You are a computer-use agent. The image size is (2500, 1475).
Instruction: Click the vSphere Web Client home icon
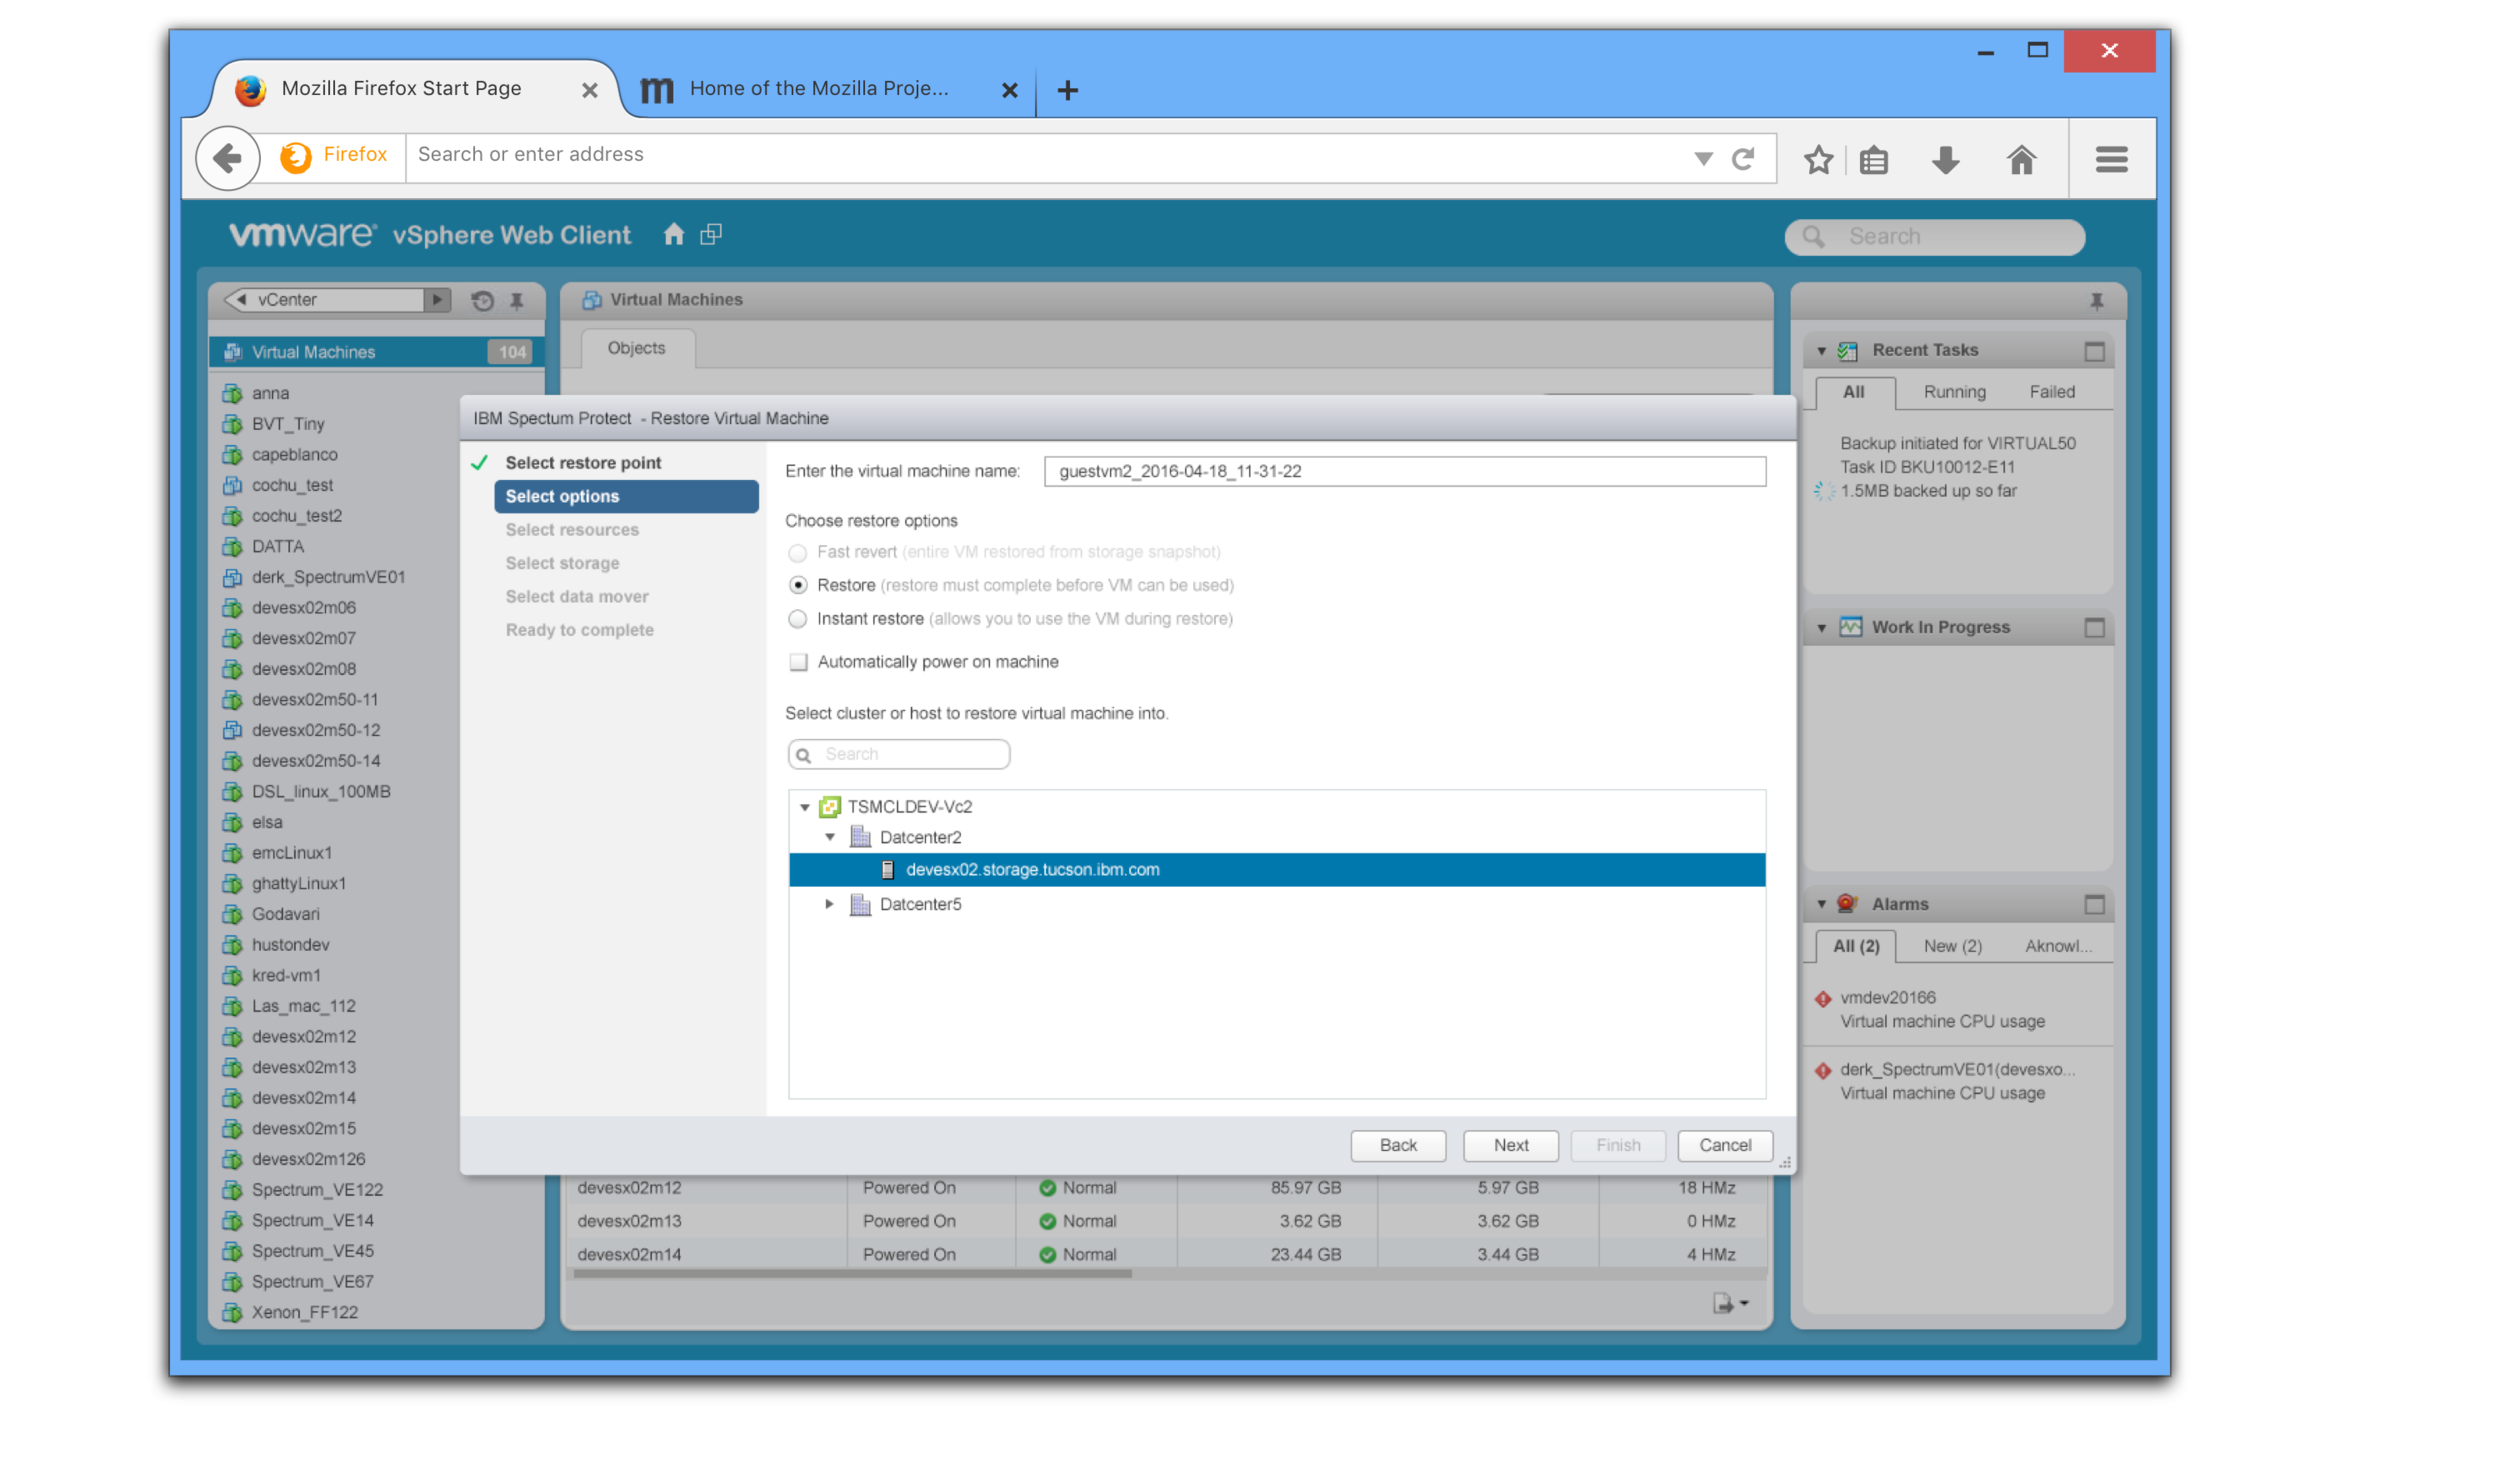click(x=674, y=234)
